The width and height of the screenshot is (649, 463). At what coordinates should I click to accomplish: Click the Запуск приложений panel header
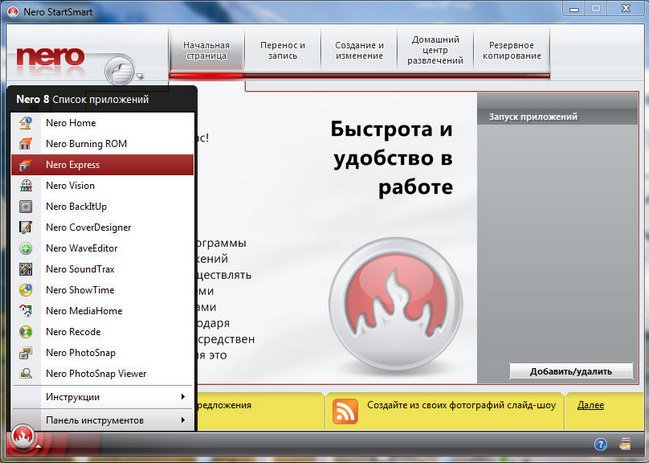pyautogui.click(x=557, y=117)
